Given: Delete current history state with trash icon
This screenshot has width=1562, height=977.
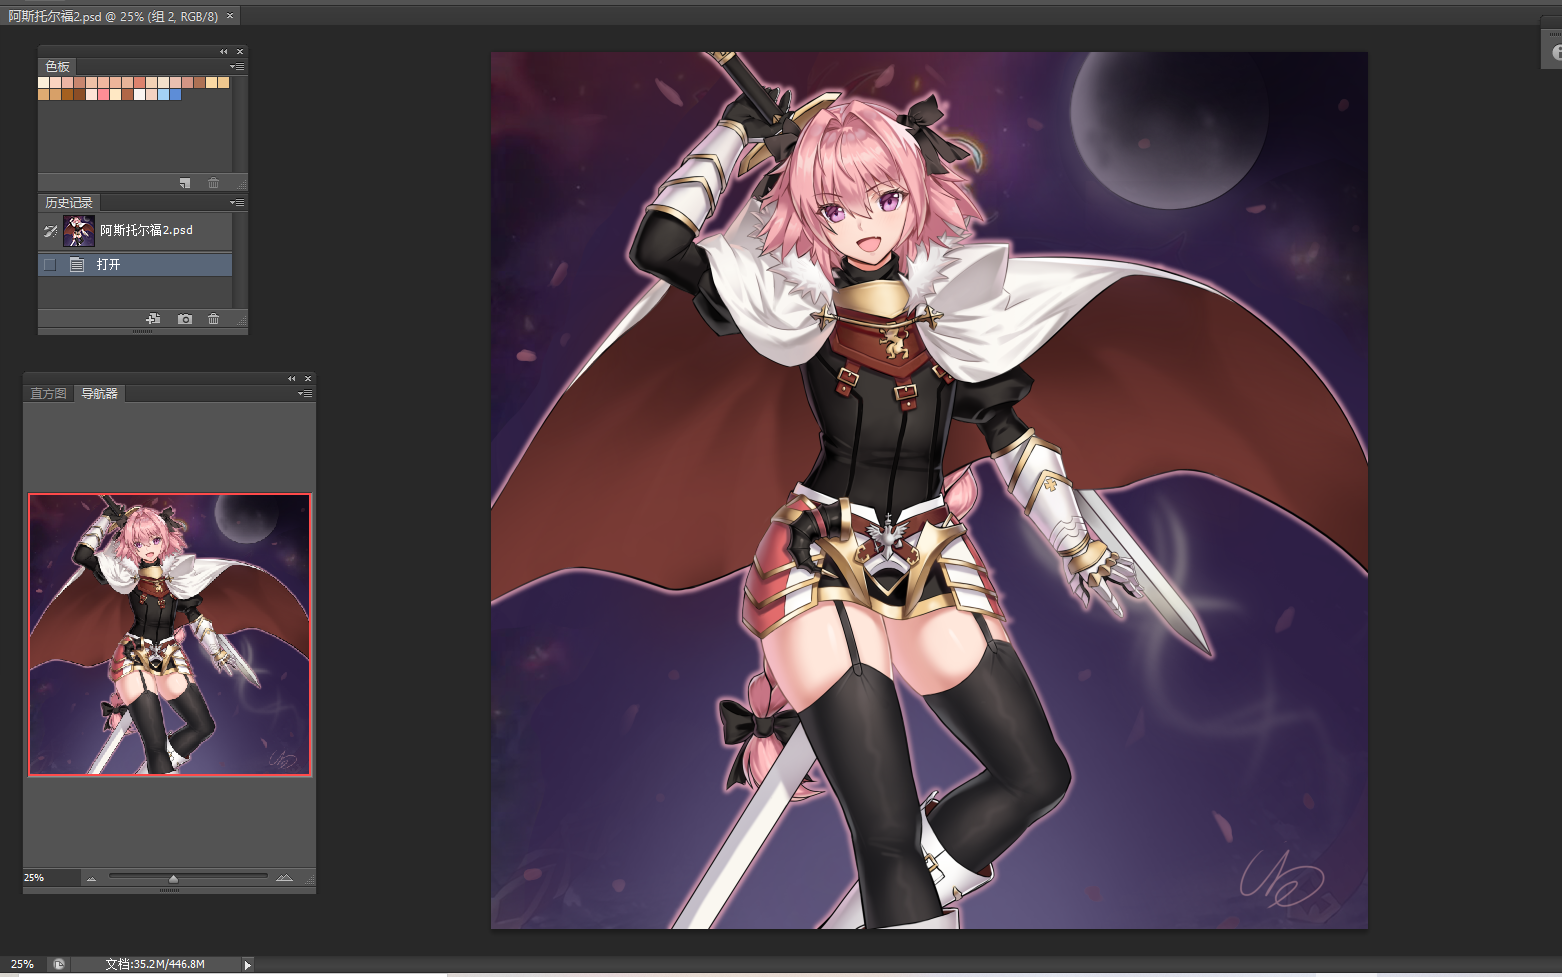Looking at the screenshot, I should pos(213,319).
